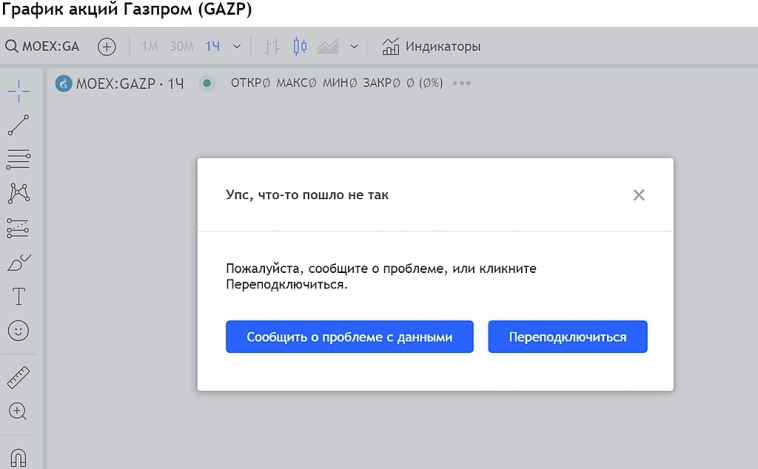Select the Text annotation tool

point(19,296)
